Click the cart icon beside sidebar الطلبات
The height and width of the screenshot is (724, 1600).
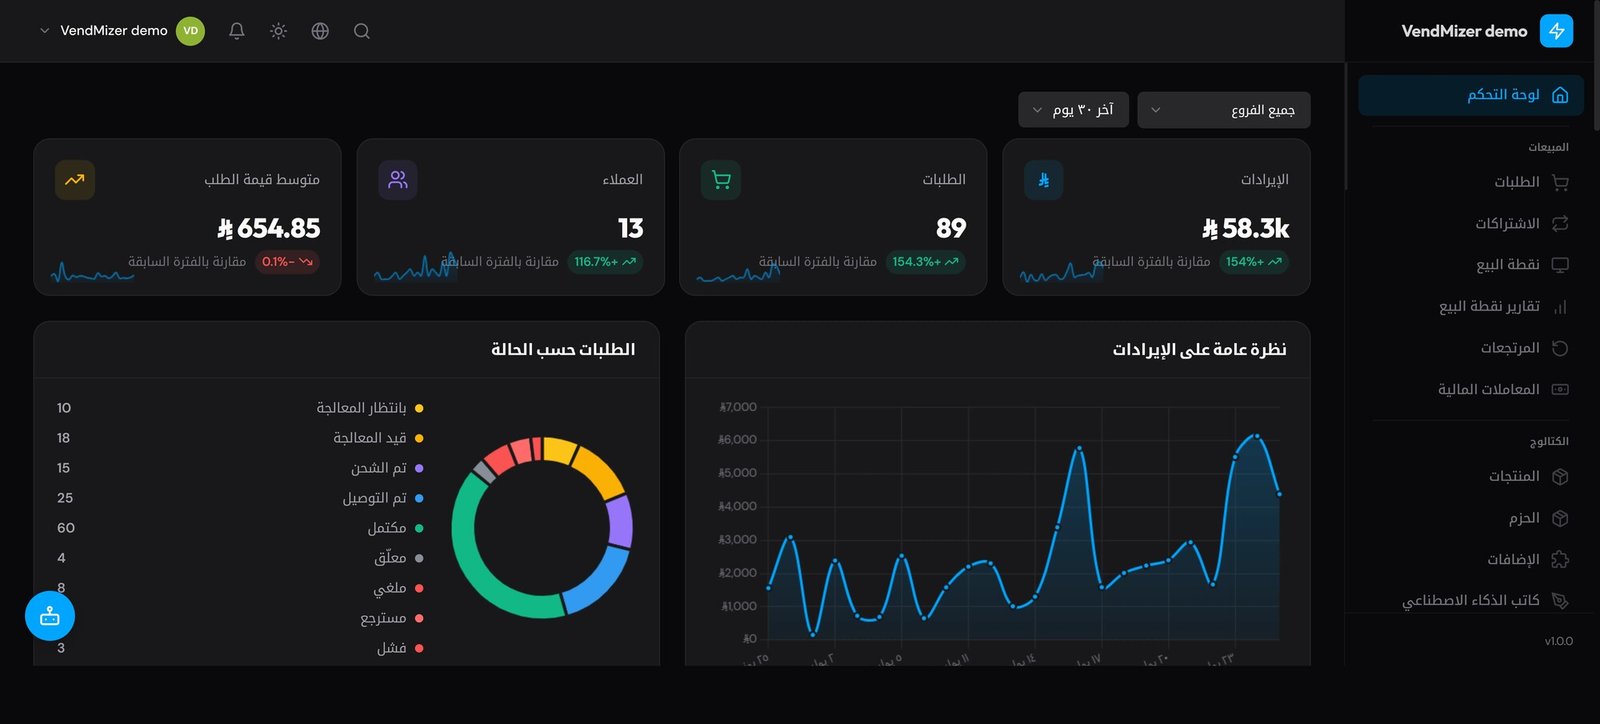[x=1560, y=182]
